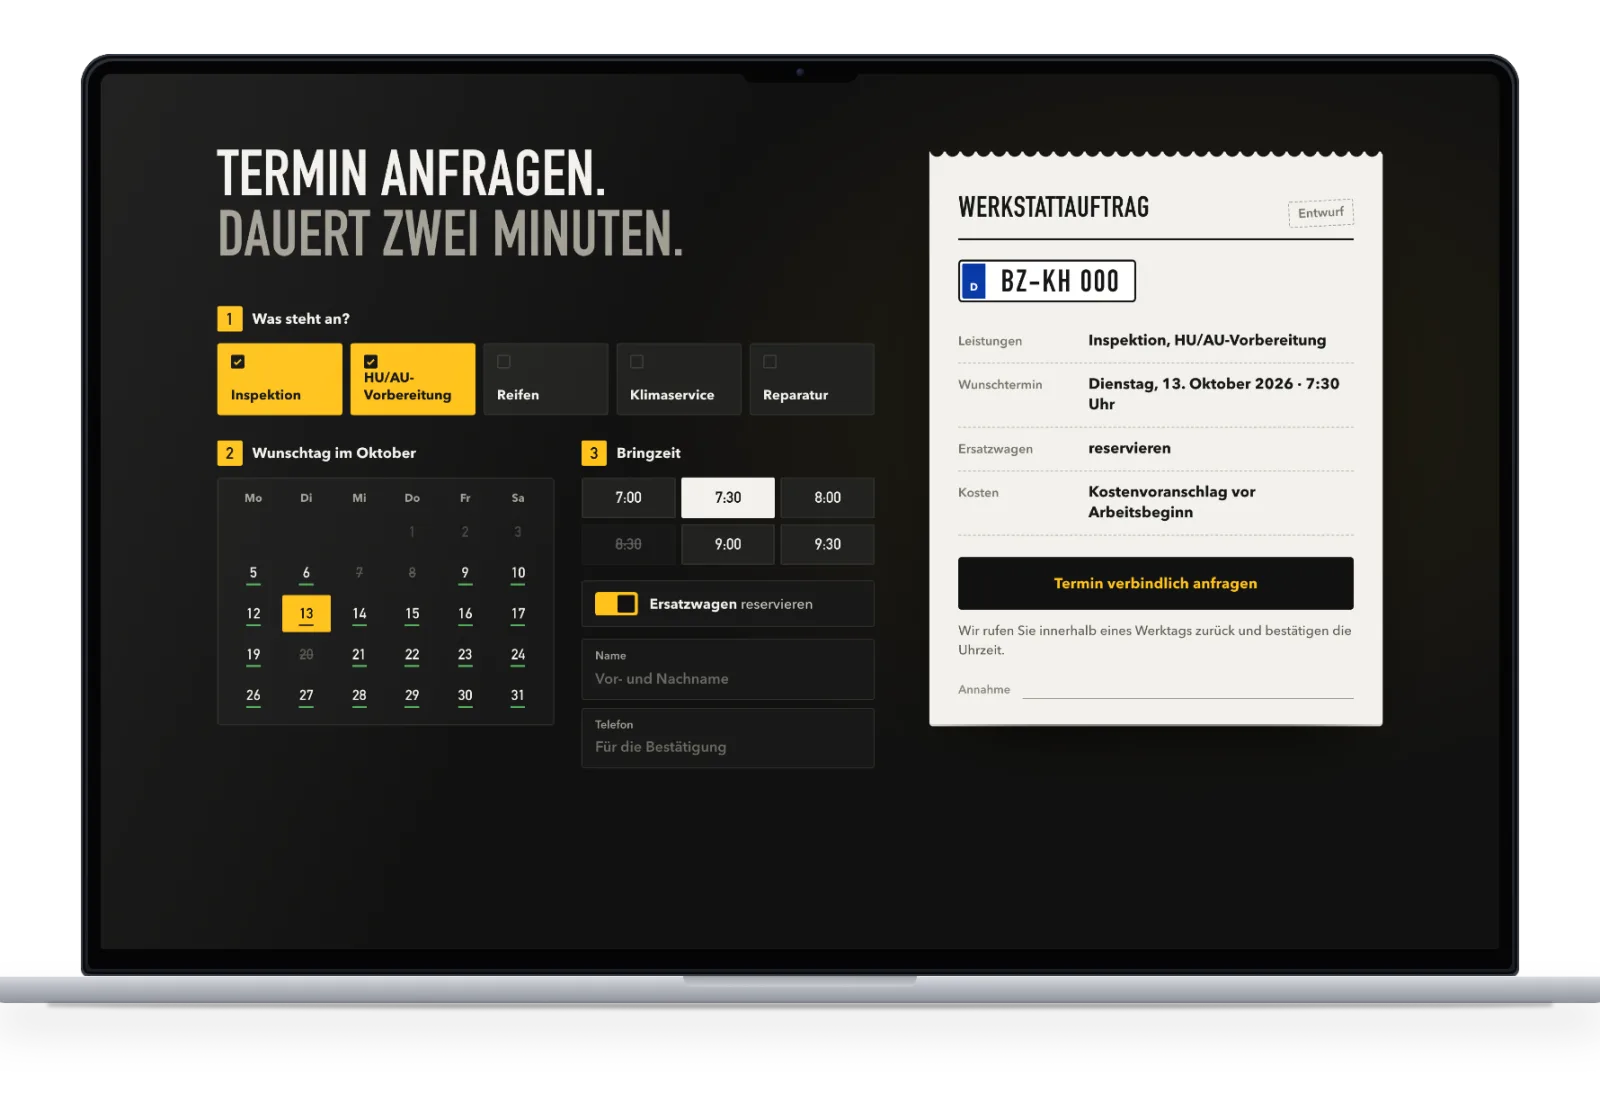The width and height of the screenshot is (1600, 1102).
Task: Pick October 17 in the calendar
Action: tap(518, 614)
